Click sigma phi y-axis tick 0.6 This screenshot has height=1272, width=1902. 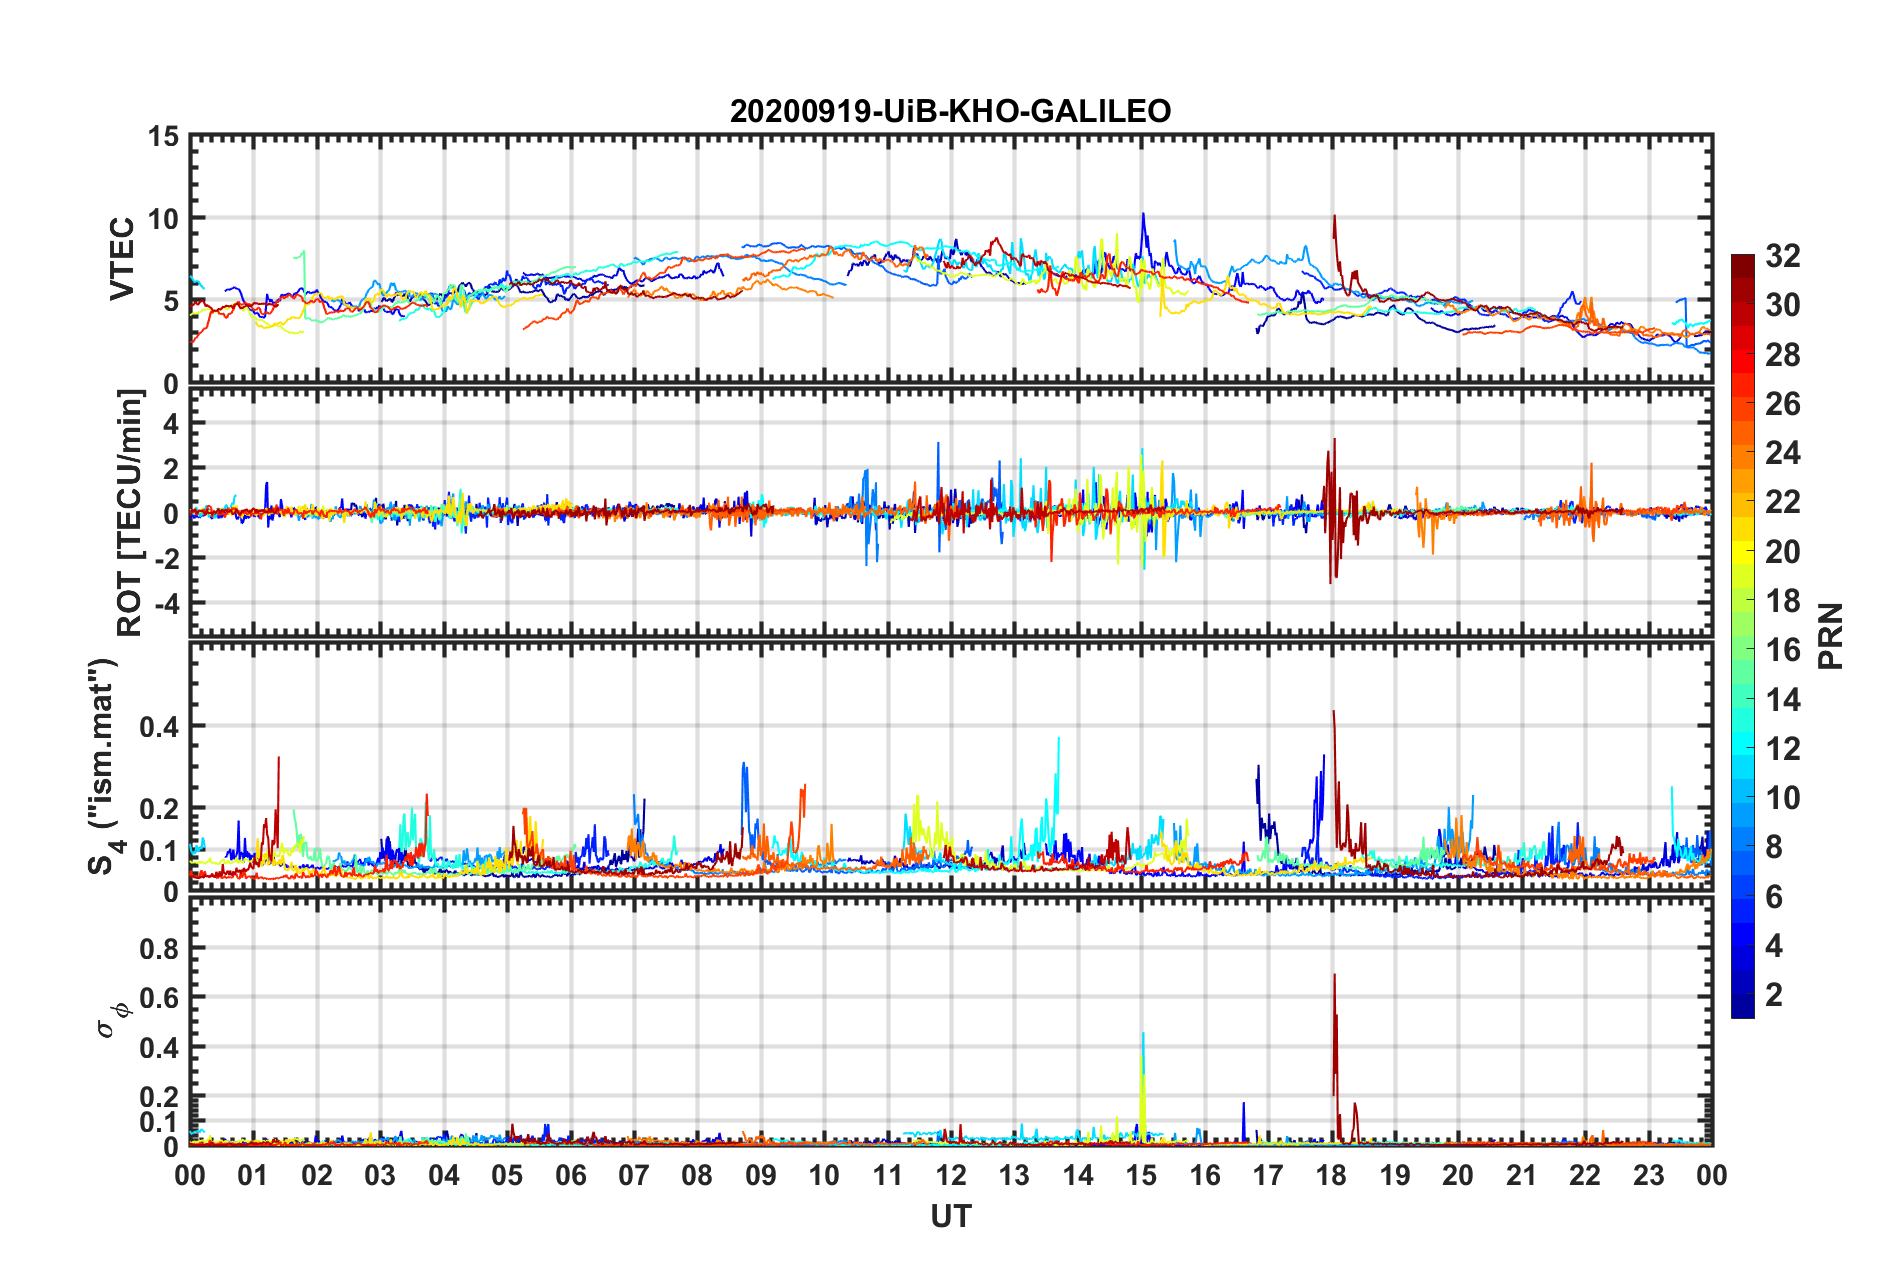(x=160, y=998)
